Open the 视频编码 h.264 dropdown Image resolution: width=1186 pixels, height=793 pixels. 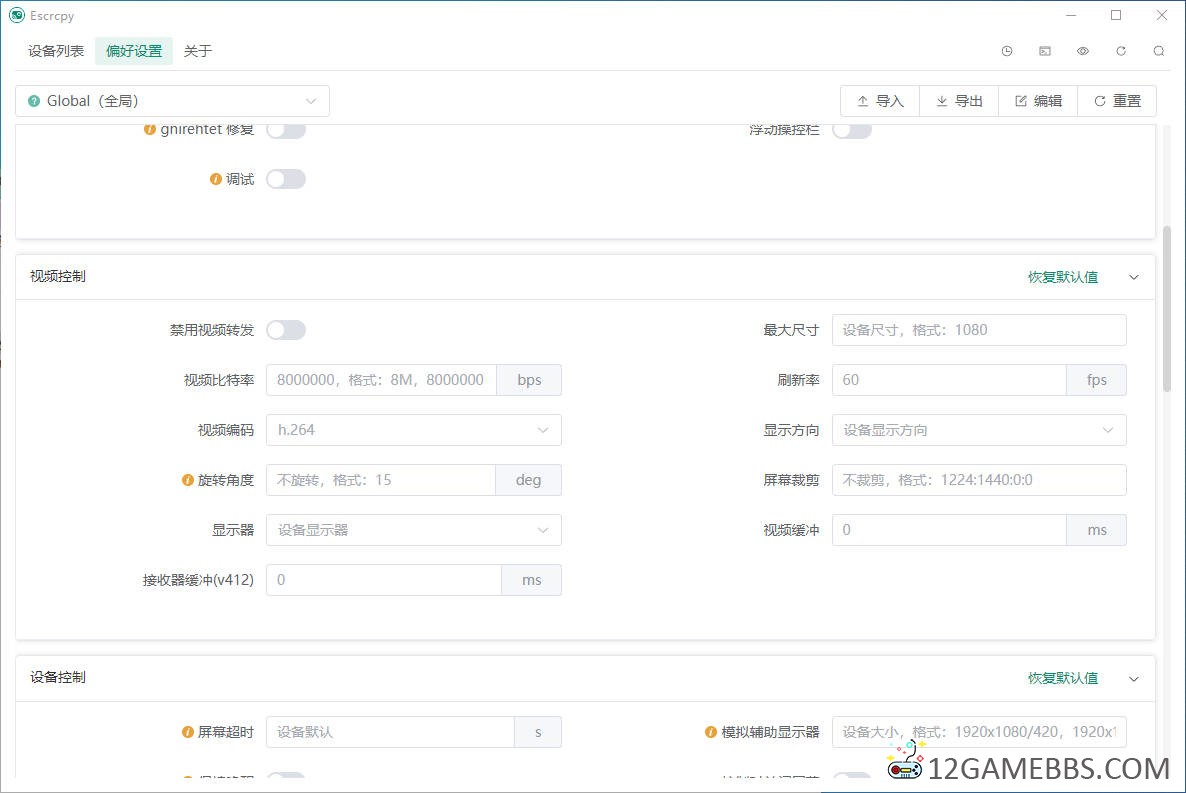(x=414, y=430)
